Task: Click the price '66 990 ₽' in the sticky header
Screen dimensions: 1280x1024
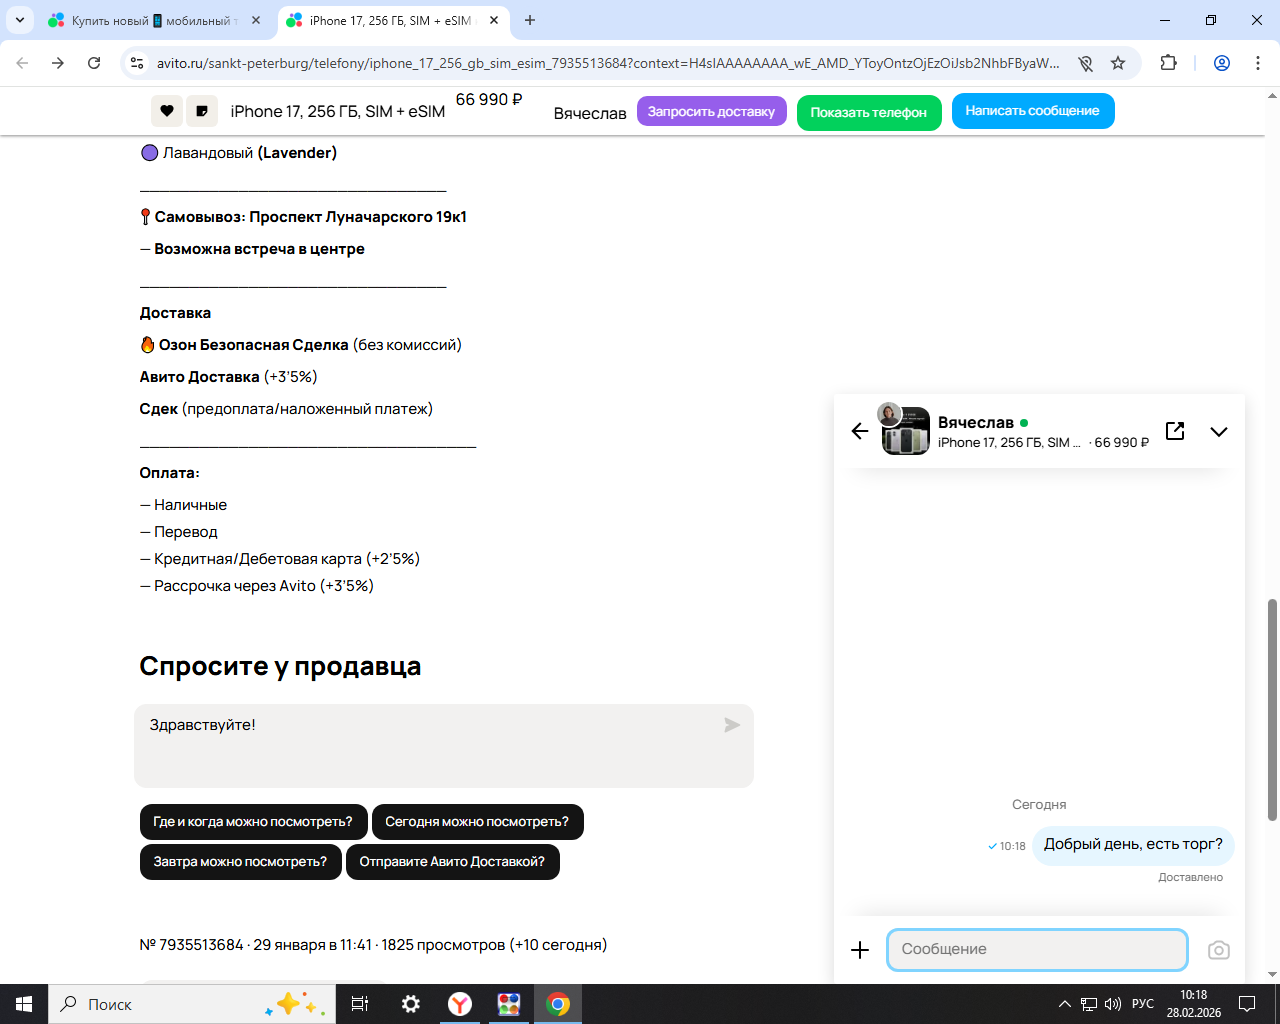Action: click(489, 100)
